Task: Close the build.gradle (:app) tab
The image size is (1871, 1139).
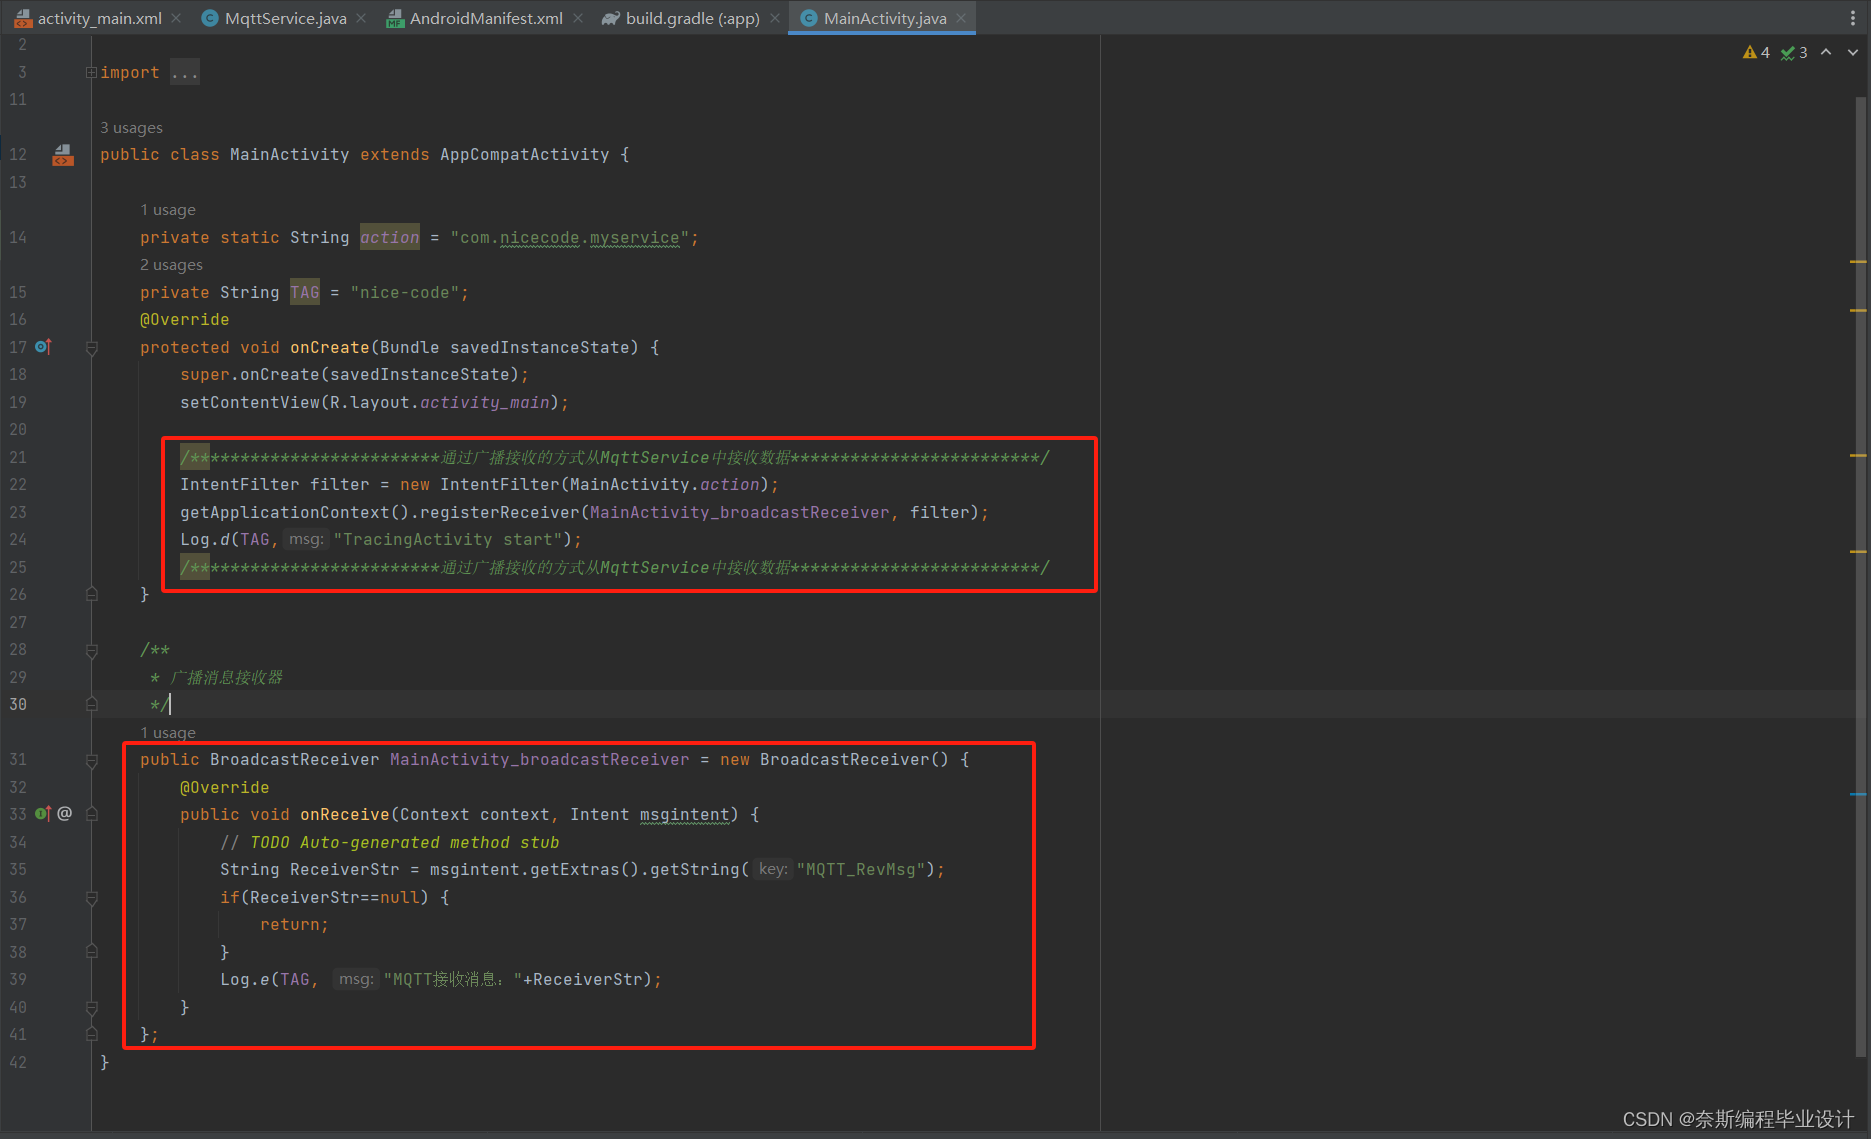Action: (x=775, y=18)
